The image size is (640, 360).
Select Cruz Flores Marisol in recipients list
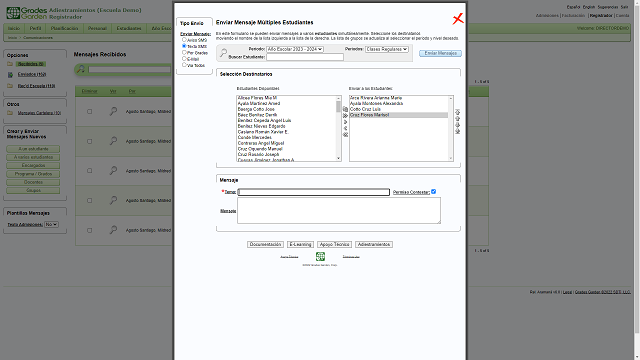[398, 115]
